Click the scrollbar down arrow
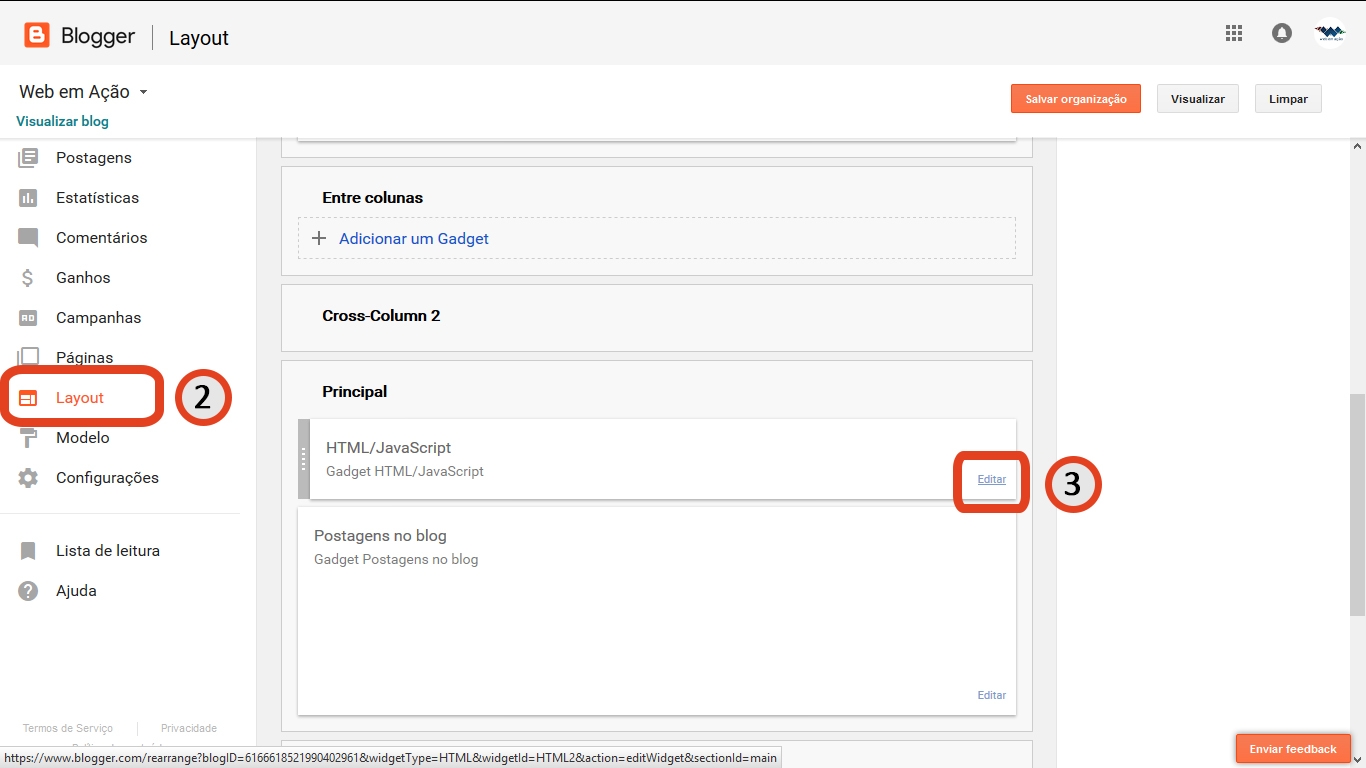Viewport: 1366px width, 768px height. coord(1357,760)
